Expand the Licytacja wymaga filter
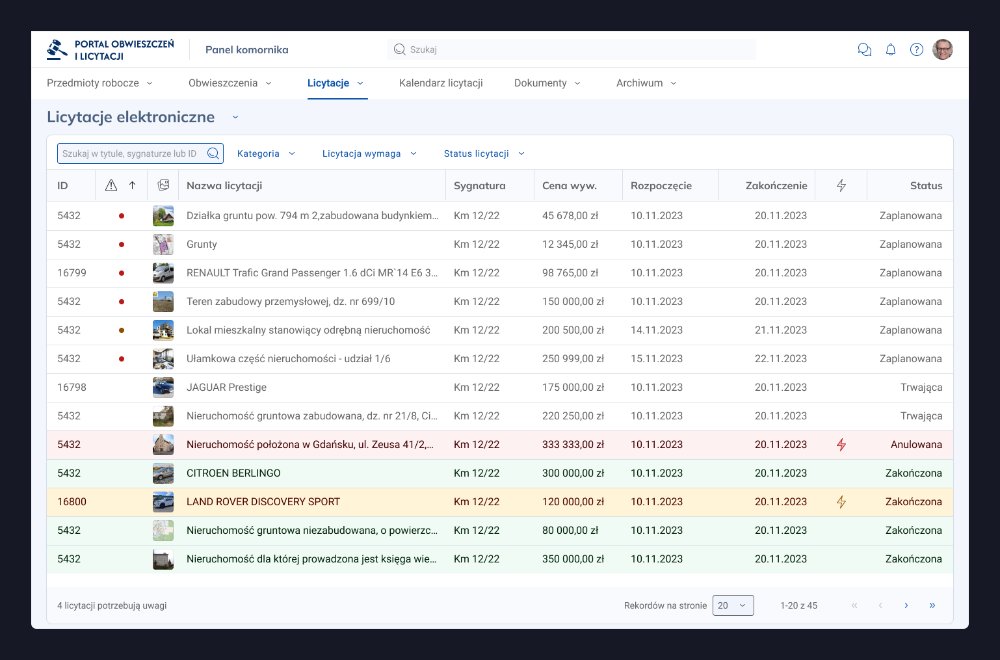1000x660 pixels. (369, 154)
